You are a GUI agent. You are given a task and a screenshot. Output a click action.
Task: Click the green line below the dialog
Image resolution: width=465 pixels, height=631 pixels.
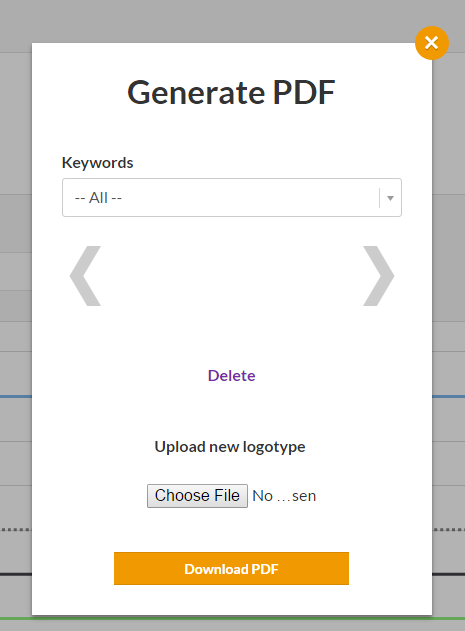tap(232, 618)
